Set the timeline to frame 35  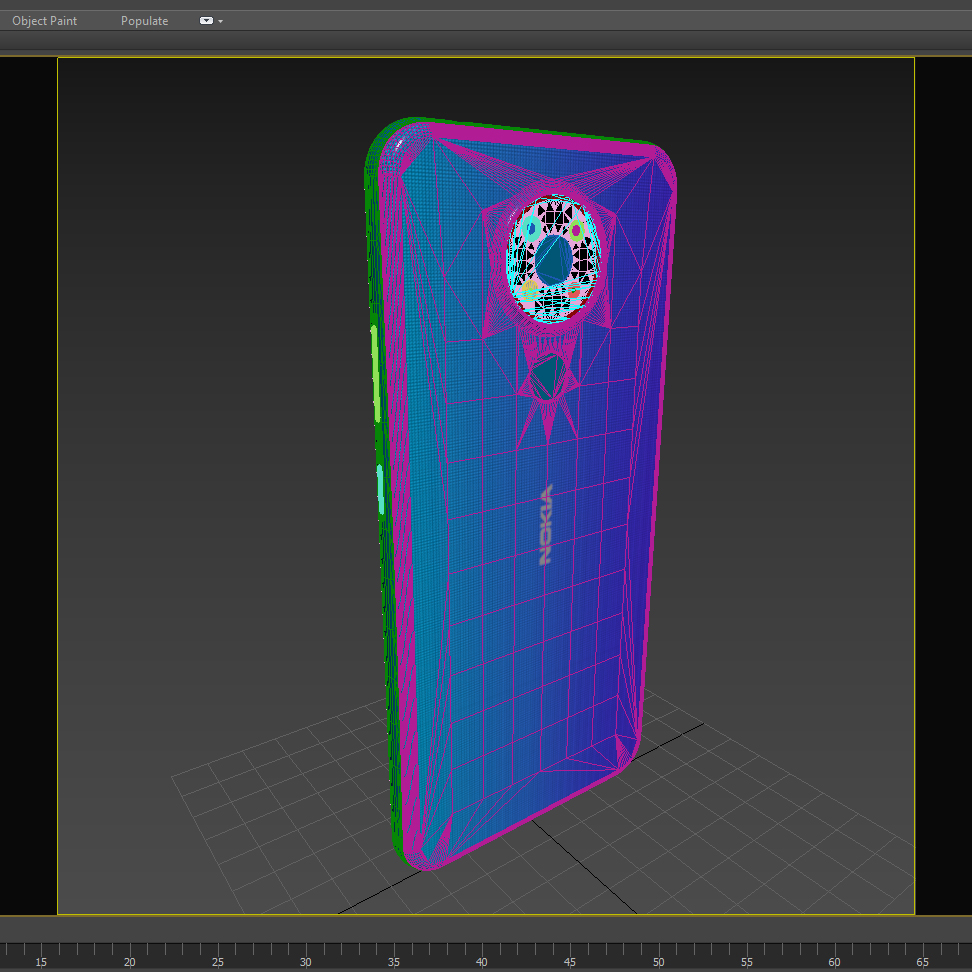[x=394, y=962]
